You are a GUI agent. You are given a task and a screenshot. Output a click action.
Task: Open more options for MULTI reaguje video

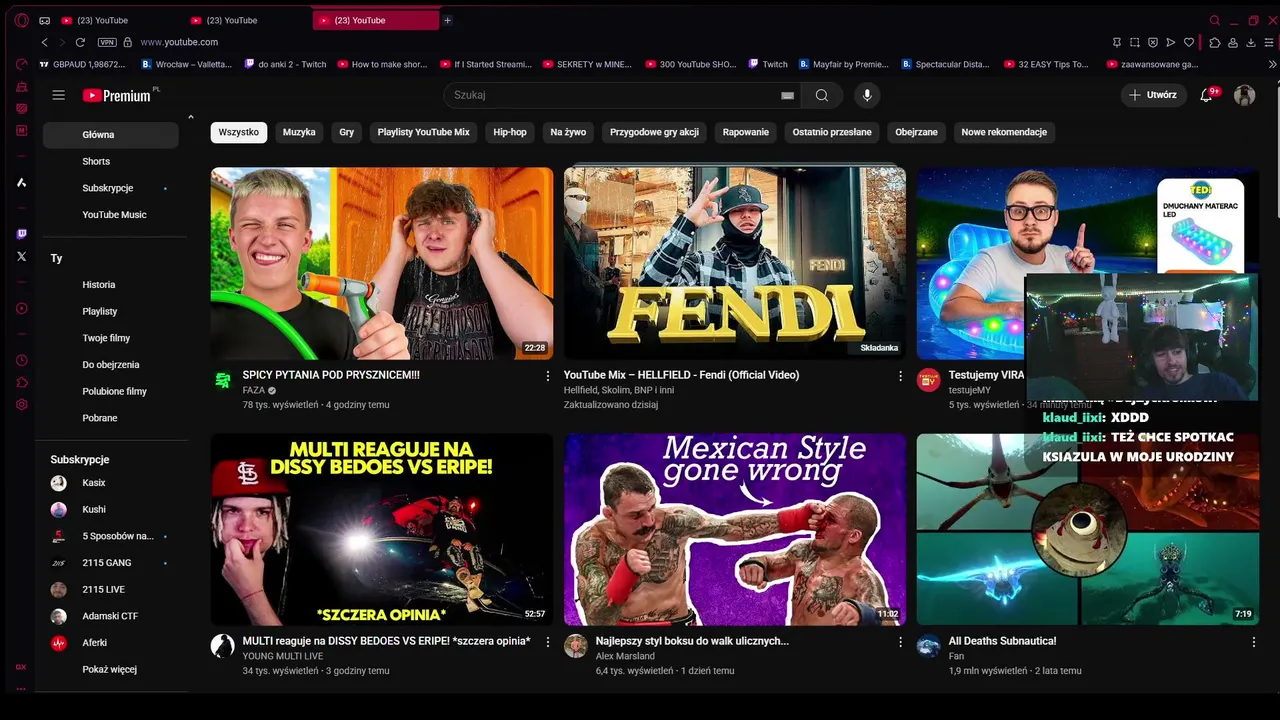[547, 642]
